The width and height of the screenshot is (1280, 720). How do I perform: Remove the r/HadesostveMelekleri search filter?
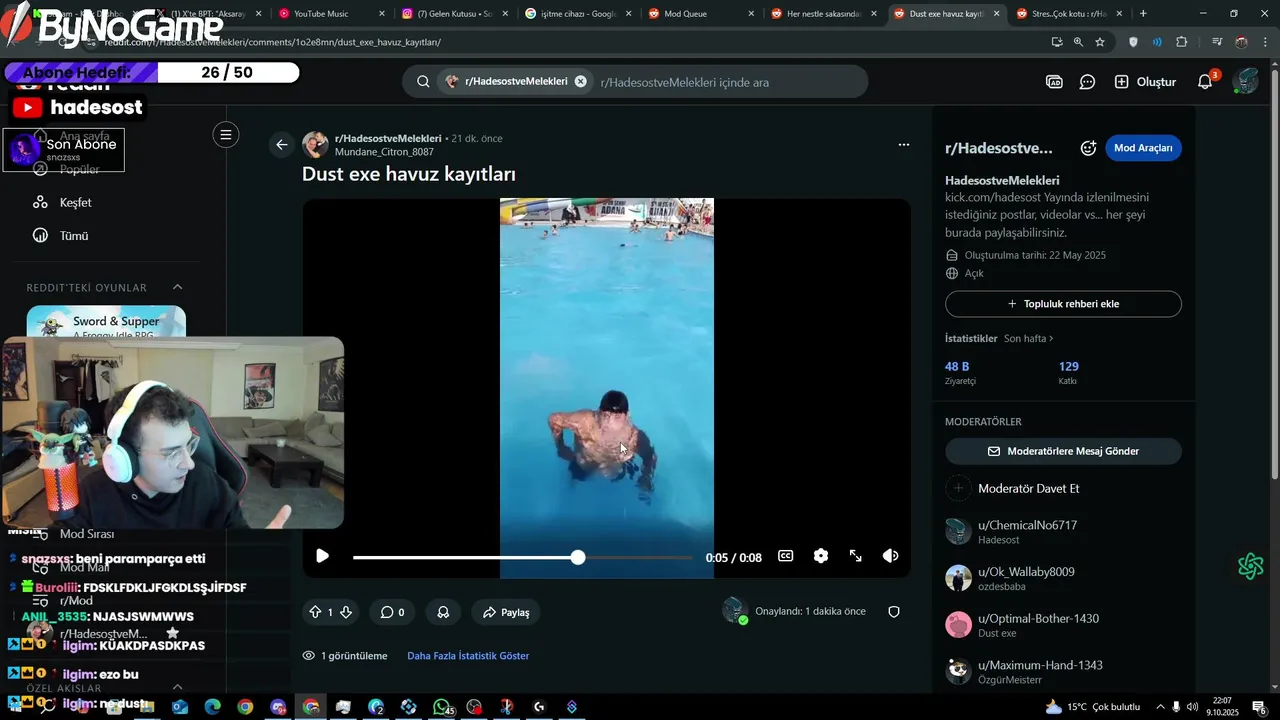[580, 81]
